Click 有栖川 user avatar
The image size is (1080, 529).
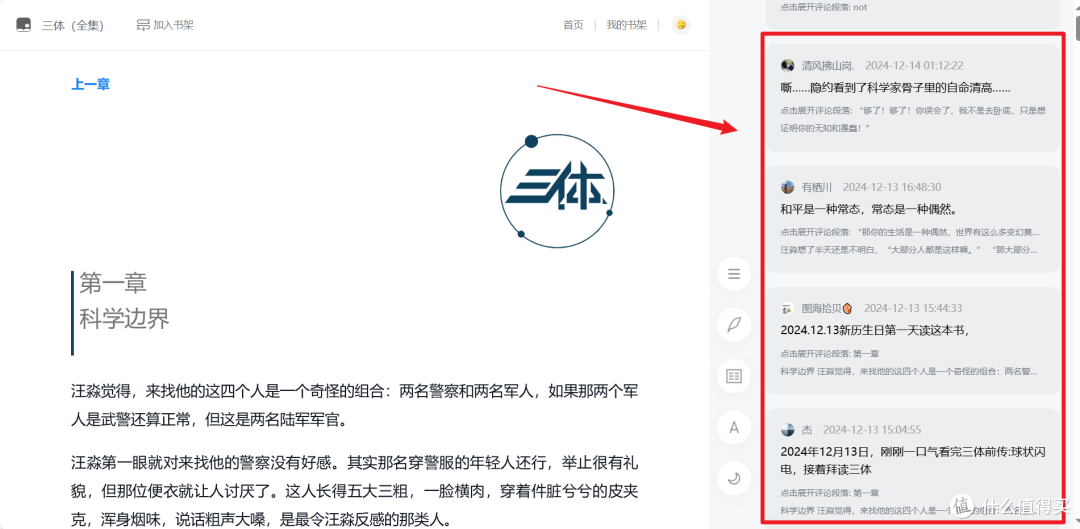coord(787,187)
